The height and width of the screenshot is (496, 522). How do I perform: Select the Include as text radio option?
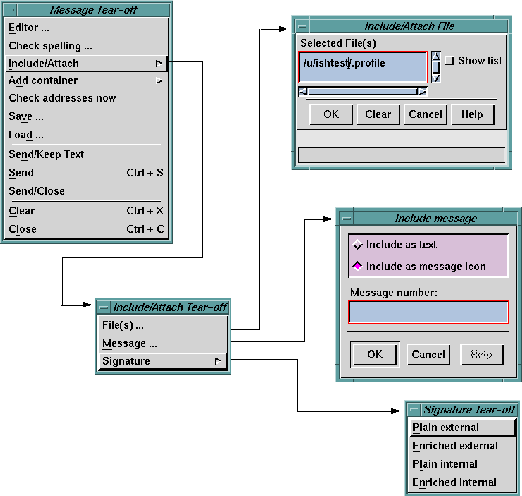point(357,245)
